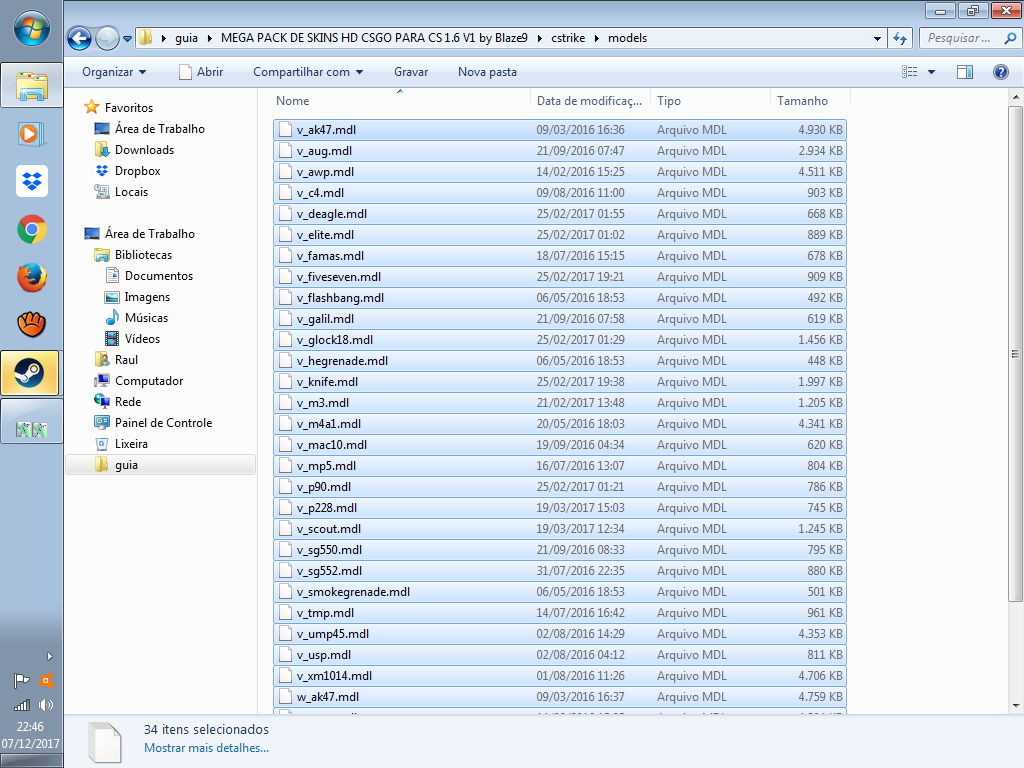Sort by Tamanho column header
This screenshot has height=768, width=1024.
coord(810,101)
